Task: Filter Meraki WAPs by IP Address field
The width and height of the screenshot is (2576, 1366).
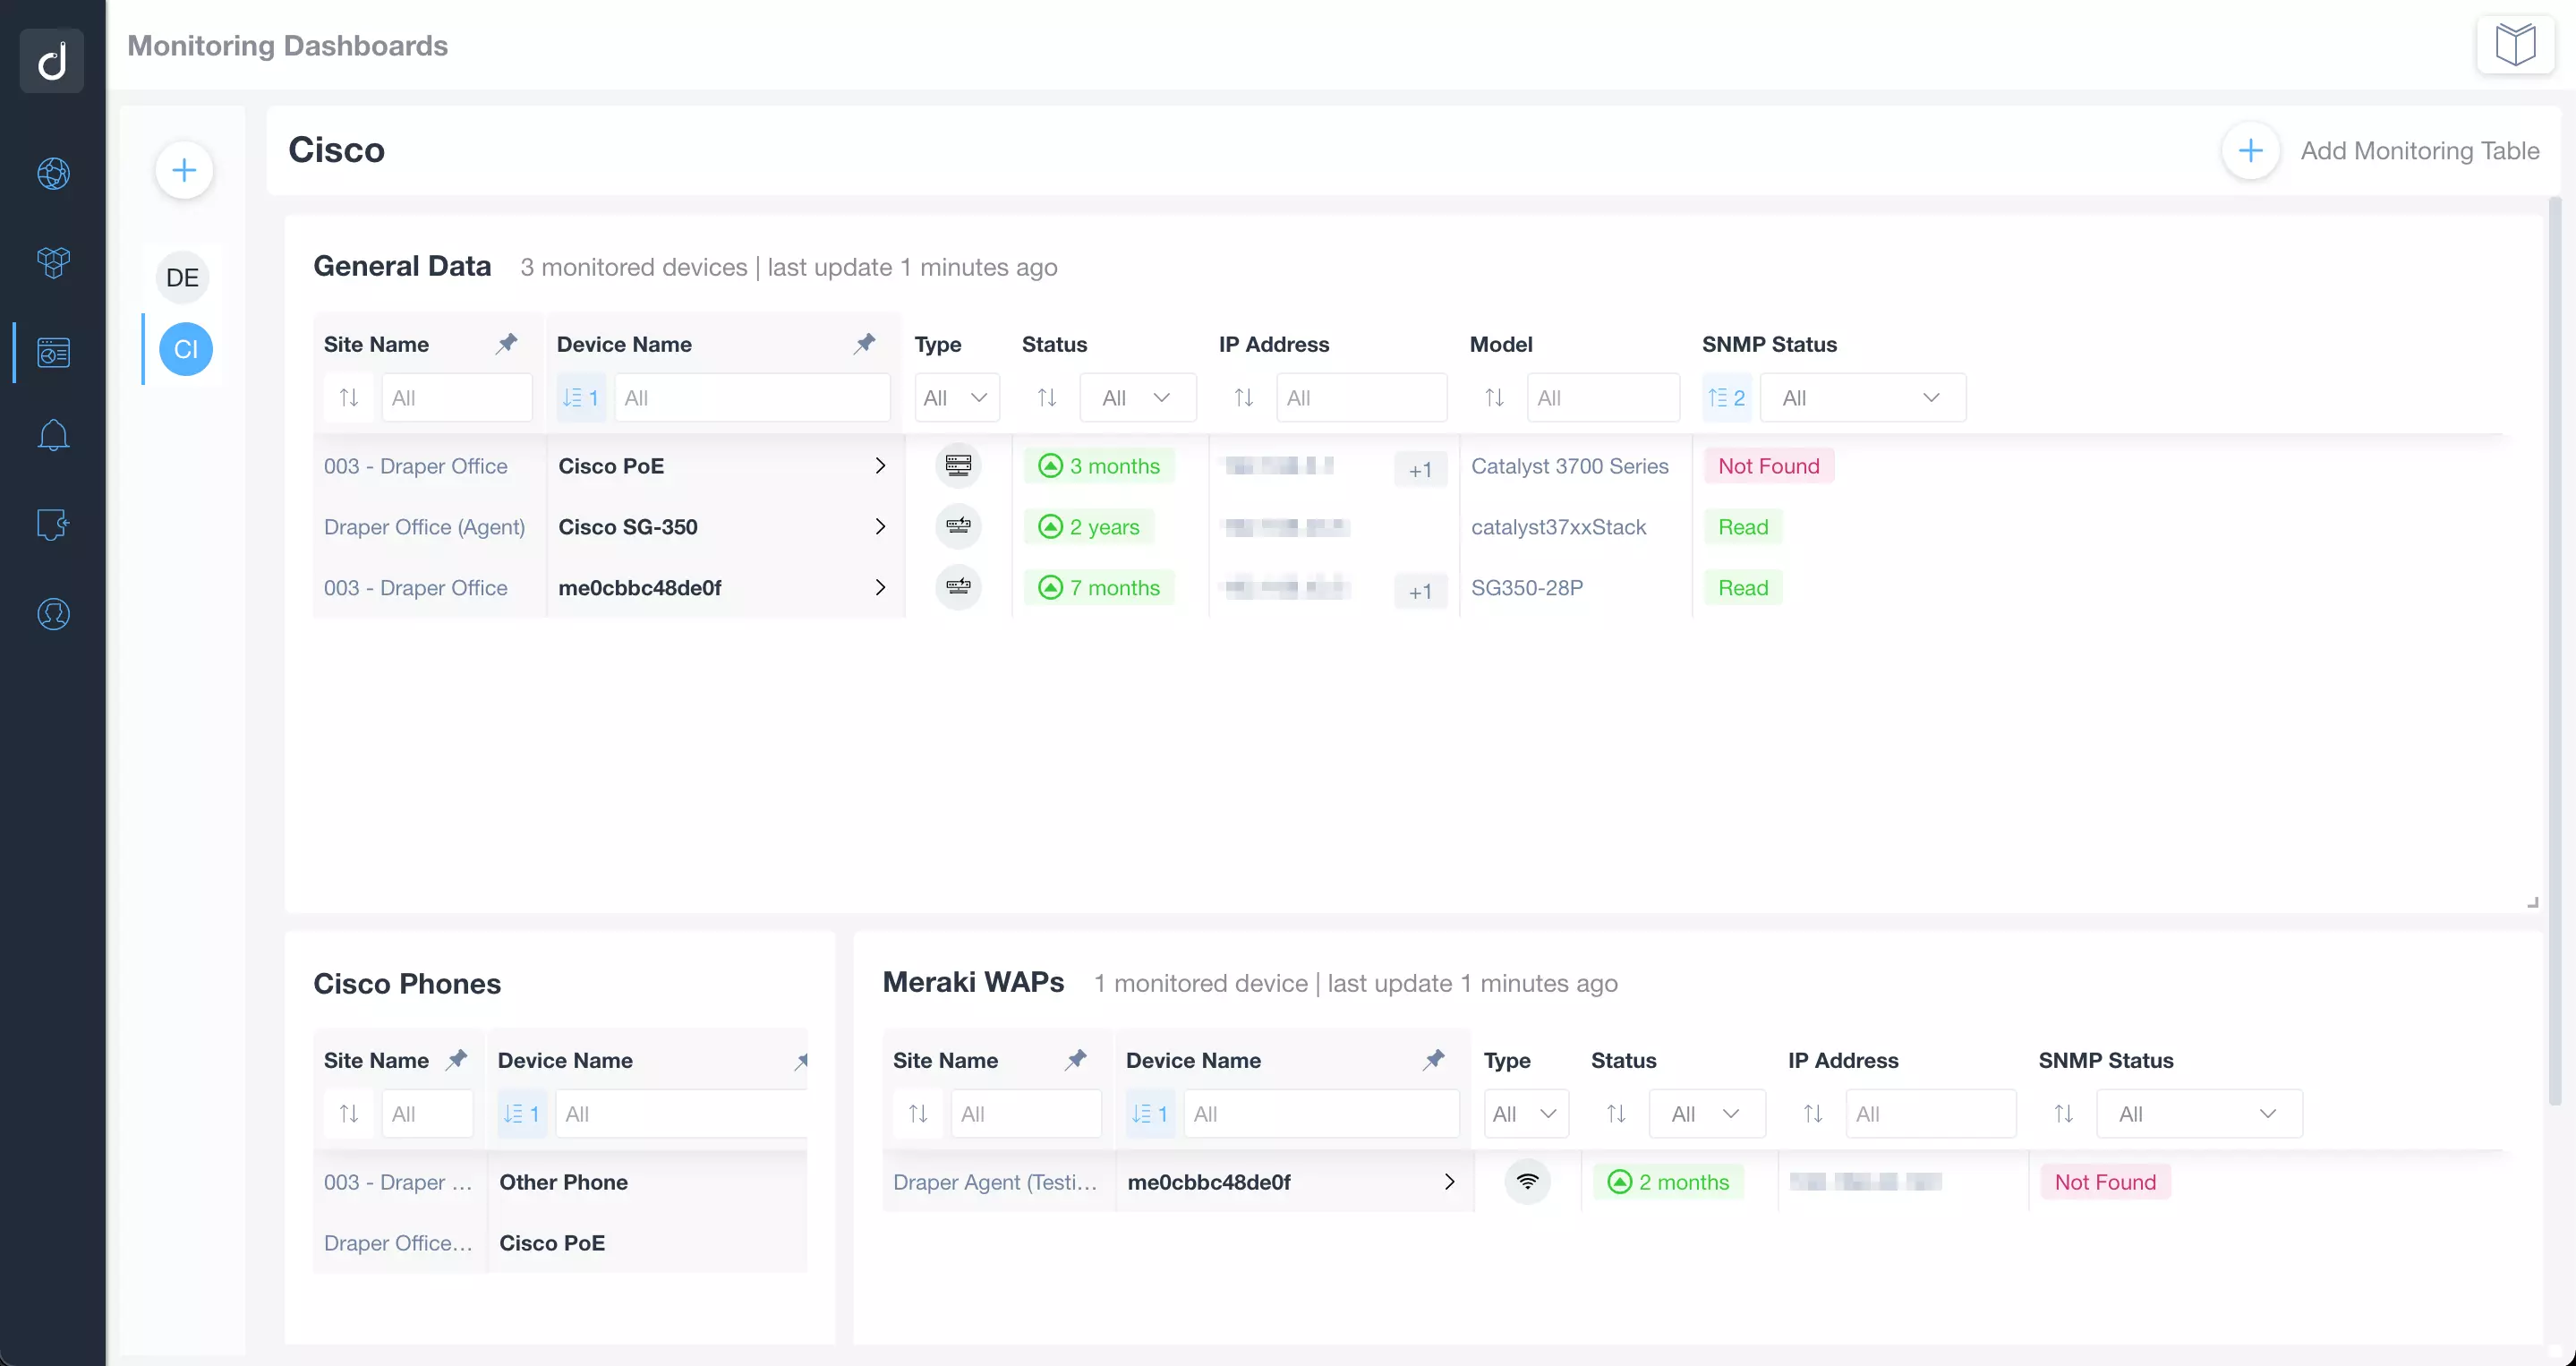Action: click(1930, 1114)
